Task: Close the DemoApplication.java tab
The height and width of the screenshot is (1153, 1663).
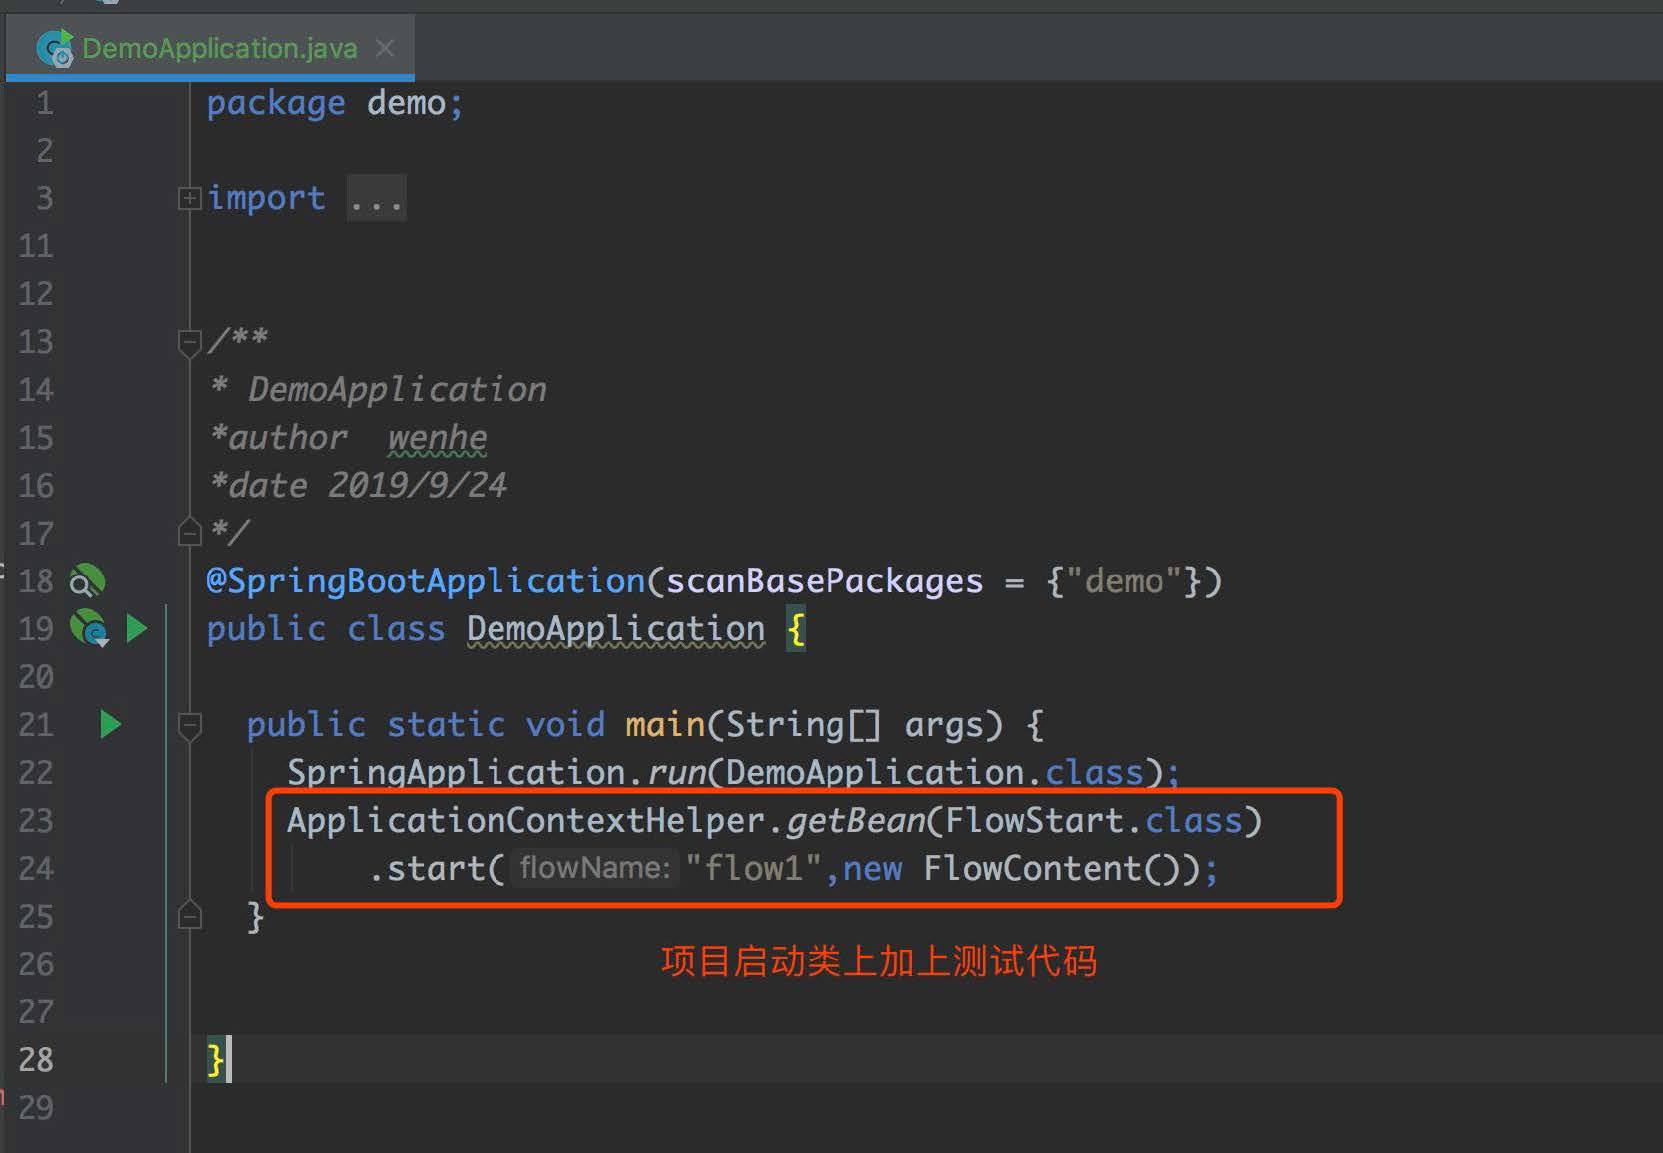Action: coord(385,47)
